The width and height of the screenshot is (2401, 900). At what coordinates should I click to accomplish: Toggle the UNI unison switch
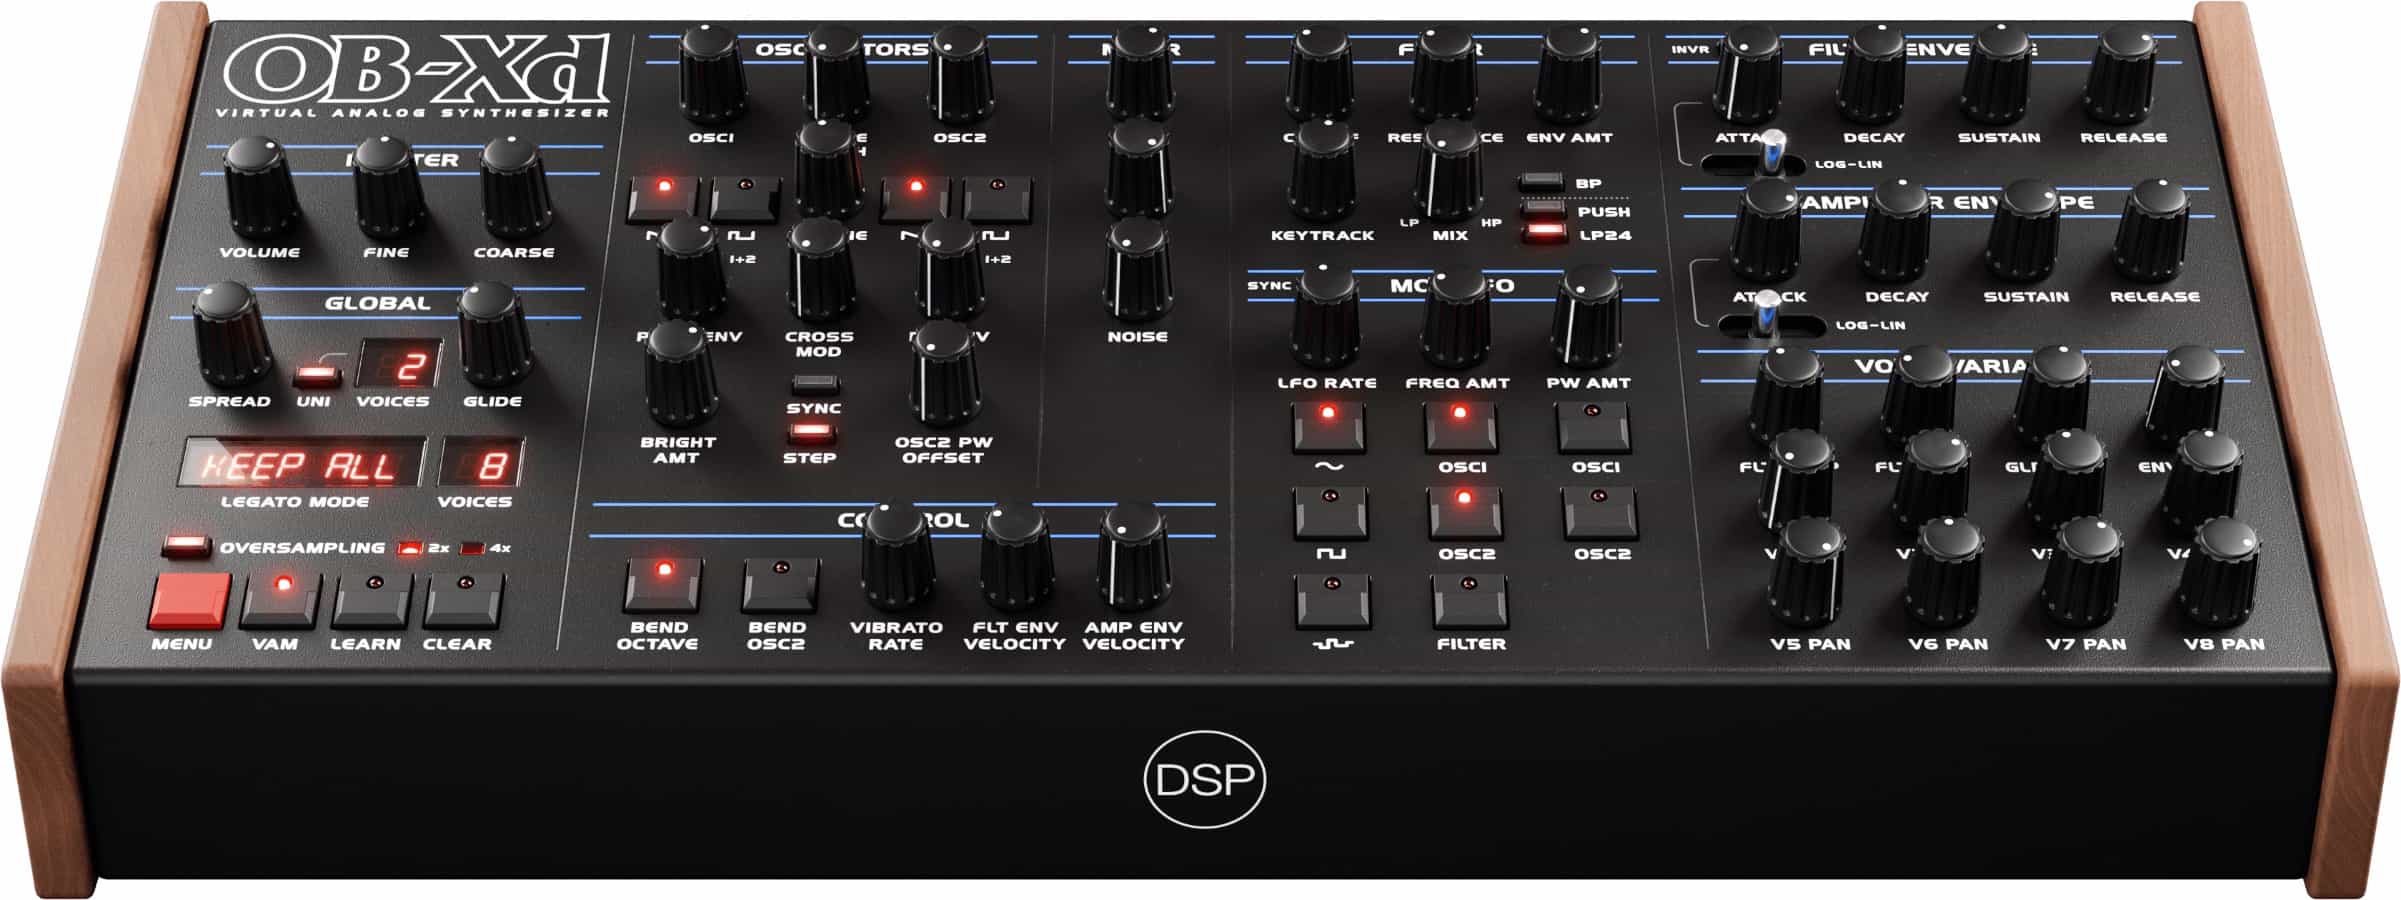pyautogui.click(x=316, y=376)
